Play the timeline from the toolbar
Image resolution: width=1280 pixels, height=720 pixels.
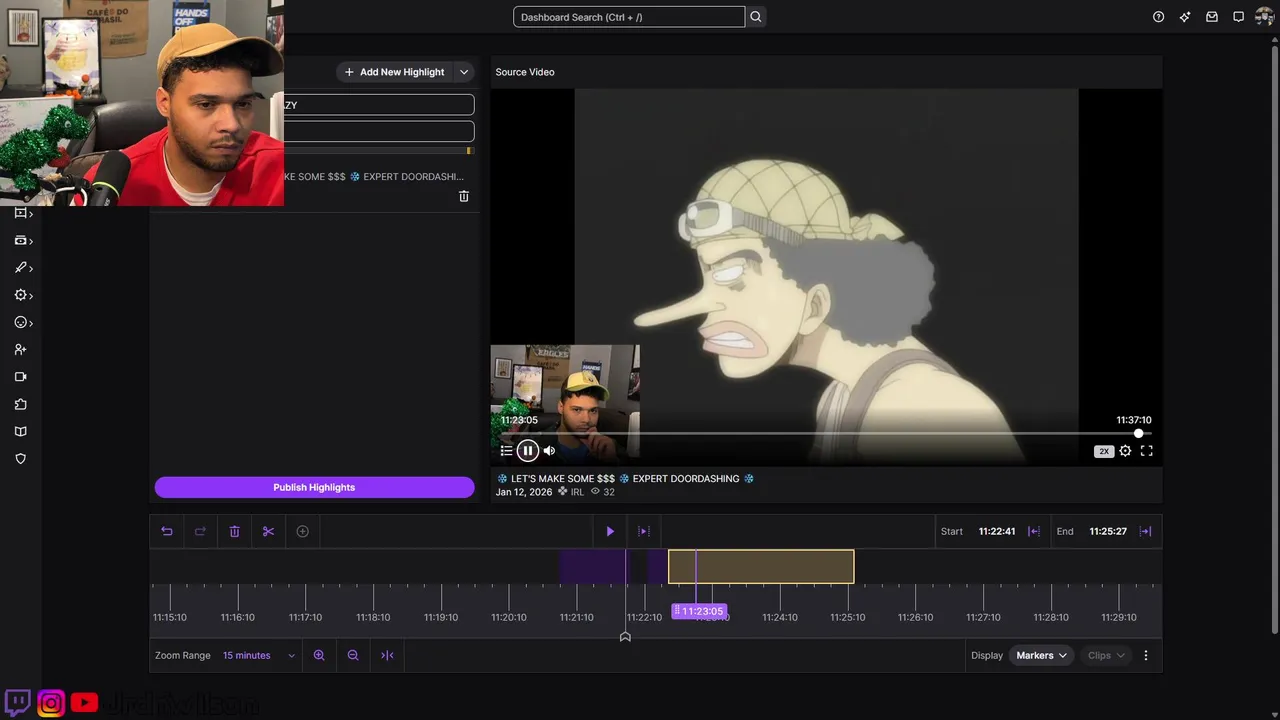tap(610, 531)
